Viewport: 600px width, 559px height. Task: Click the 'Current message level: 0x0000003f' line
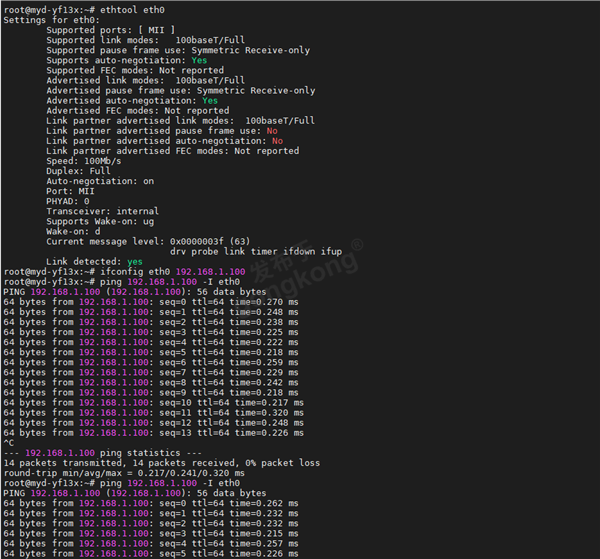[x=148, y=241]
